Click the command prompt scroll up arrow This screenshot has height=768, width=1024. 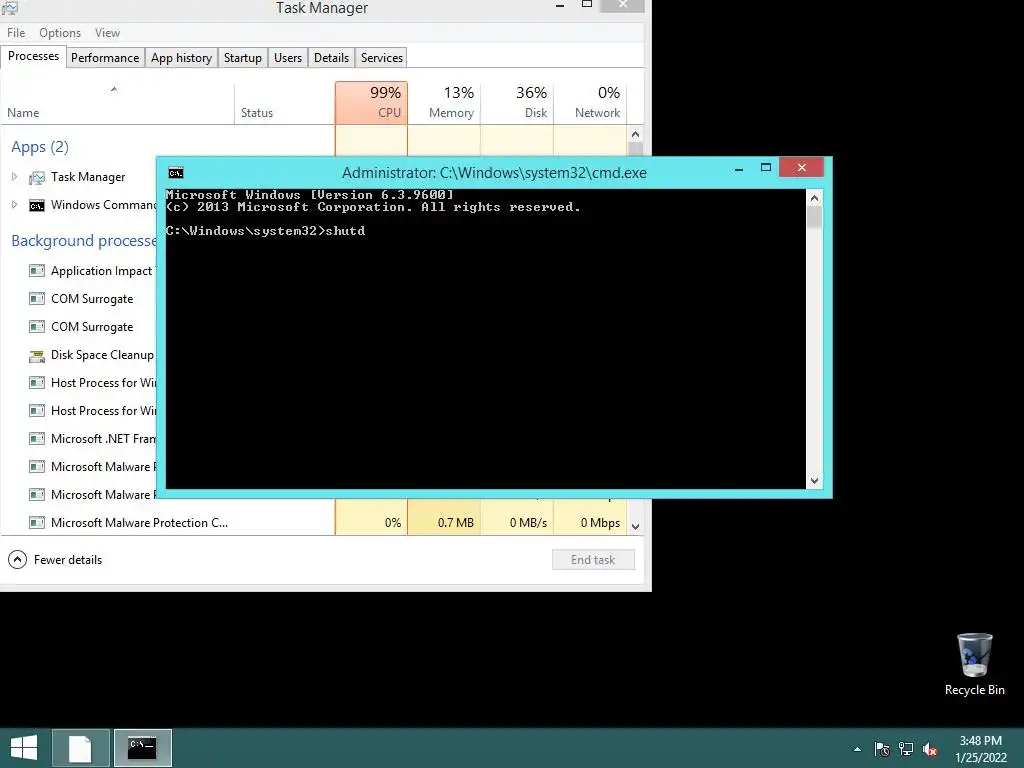click(814, 198)
